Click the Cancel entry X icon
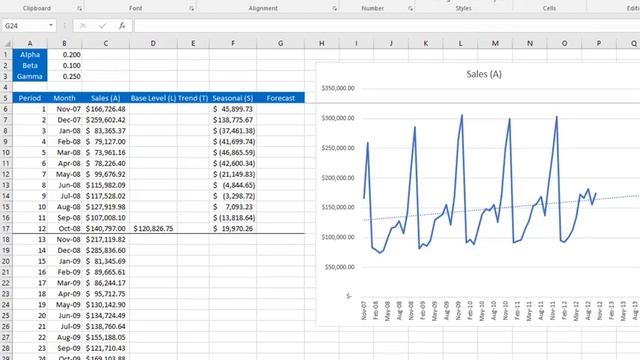640x360 pixels. (x=83, y=26)
